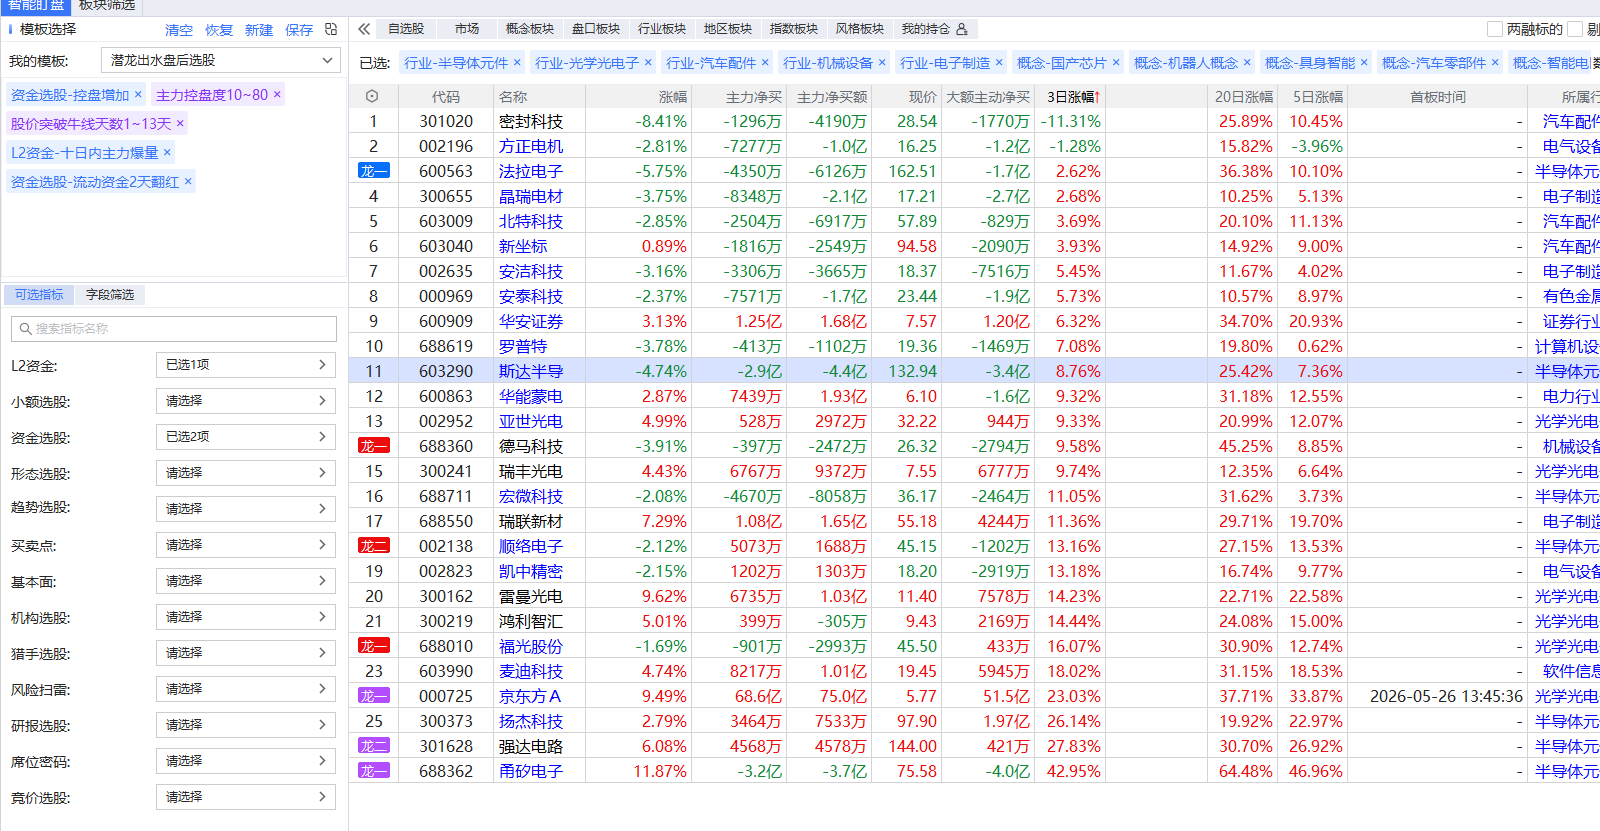Expand the 形态选股 selector
This screenshot has width=1600, height=831.
pyautogui.click(x=246, y=473)
